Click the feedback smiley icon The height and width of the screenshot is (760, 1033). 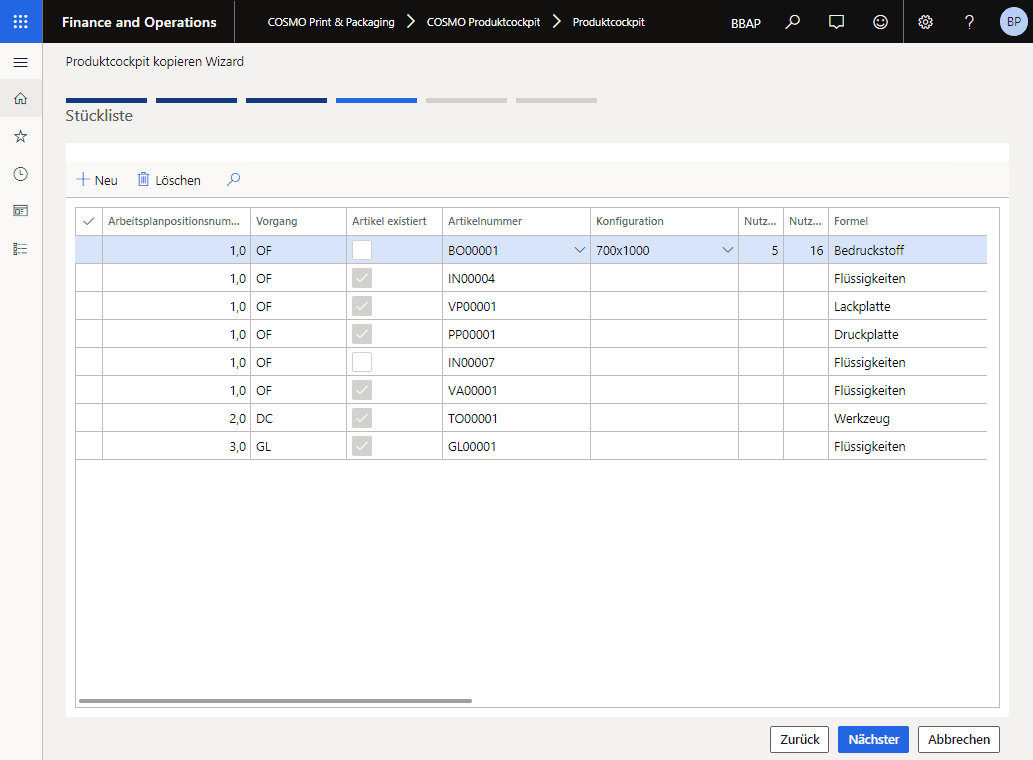(880, 22)
